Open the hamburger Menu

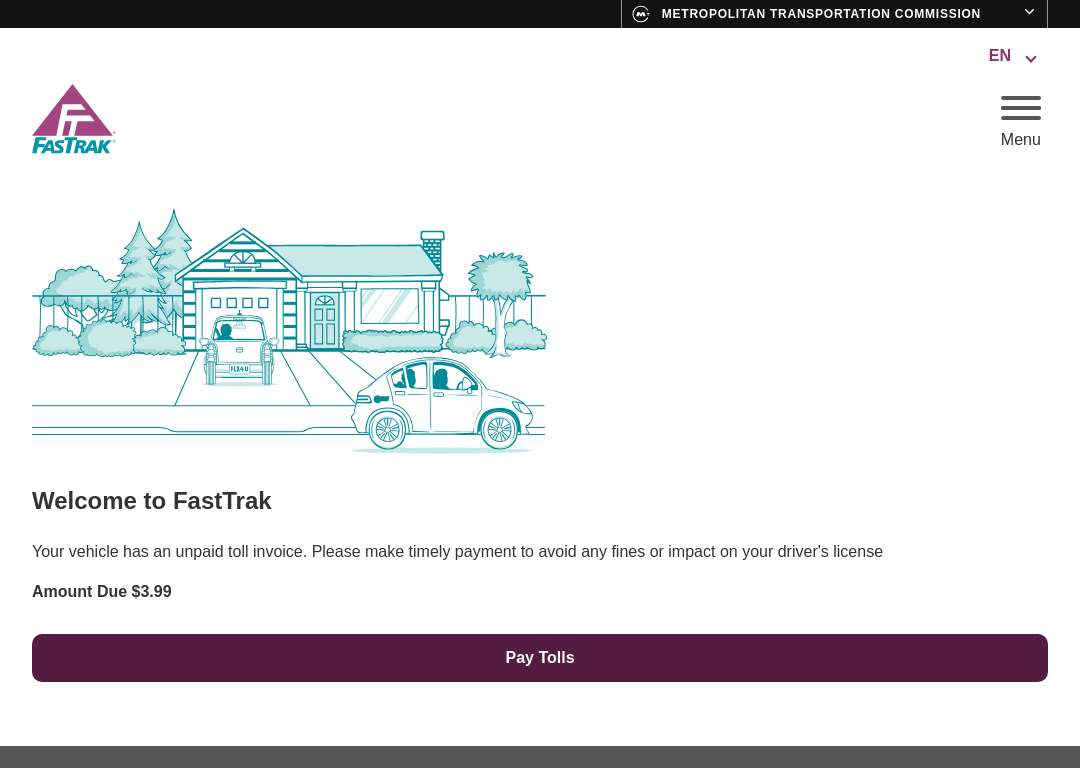tap(1020, 121)
